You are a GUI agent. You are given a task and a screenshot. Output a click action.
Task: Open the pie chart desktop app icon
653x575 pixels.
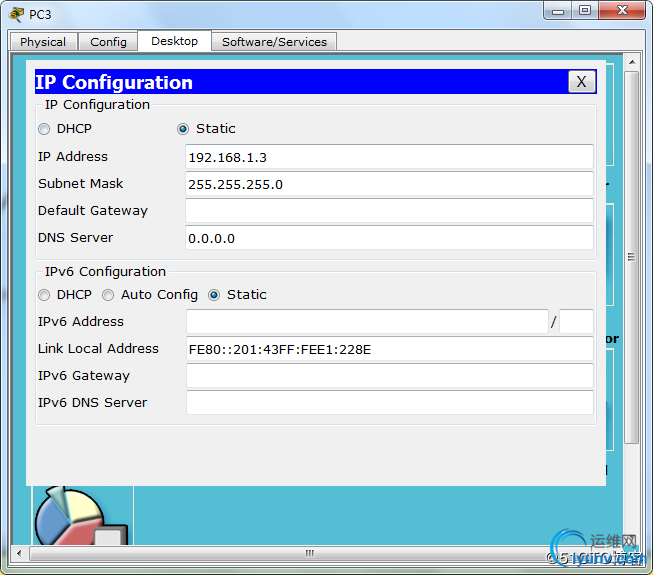click(83, 515)
